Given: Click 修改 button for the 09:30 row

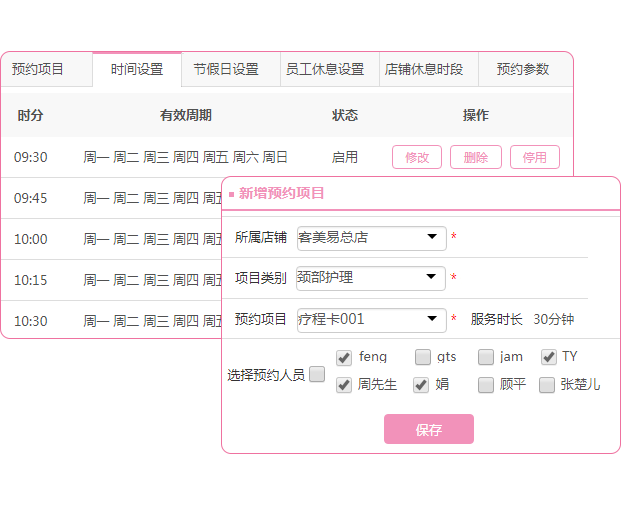Looking at the screenshot, I should click(417, 157).
